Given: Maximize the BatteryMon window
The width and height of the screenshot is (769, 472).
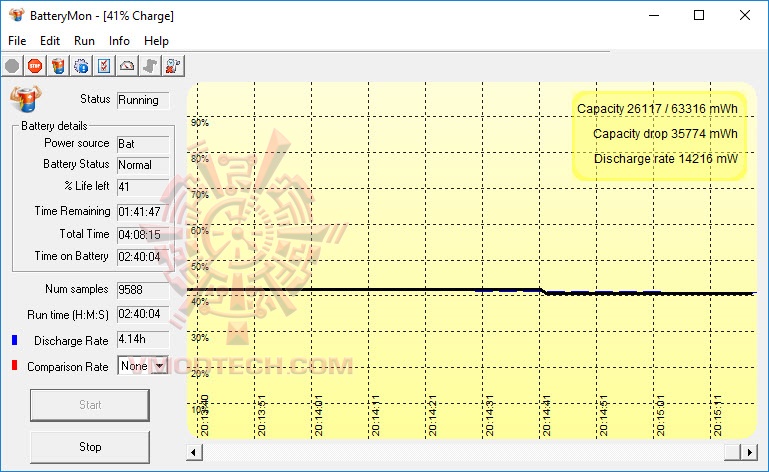Looking at the screenshot, I should pos(699,15).
